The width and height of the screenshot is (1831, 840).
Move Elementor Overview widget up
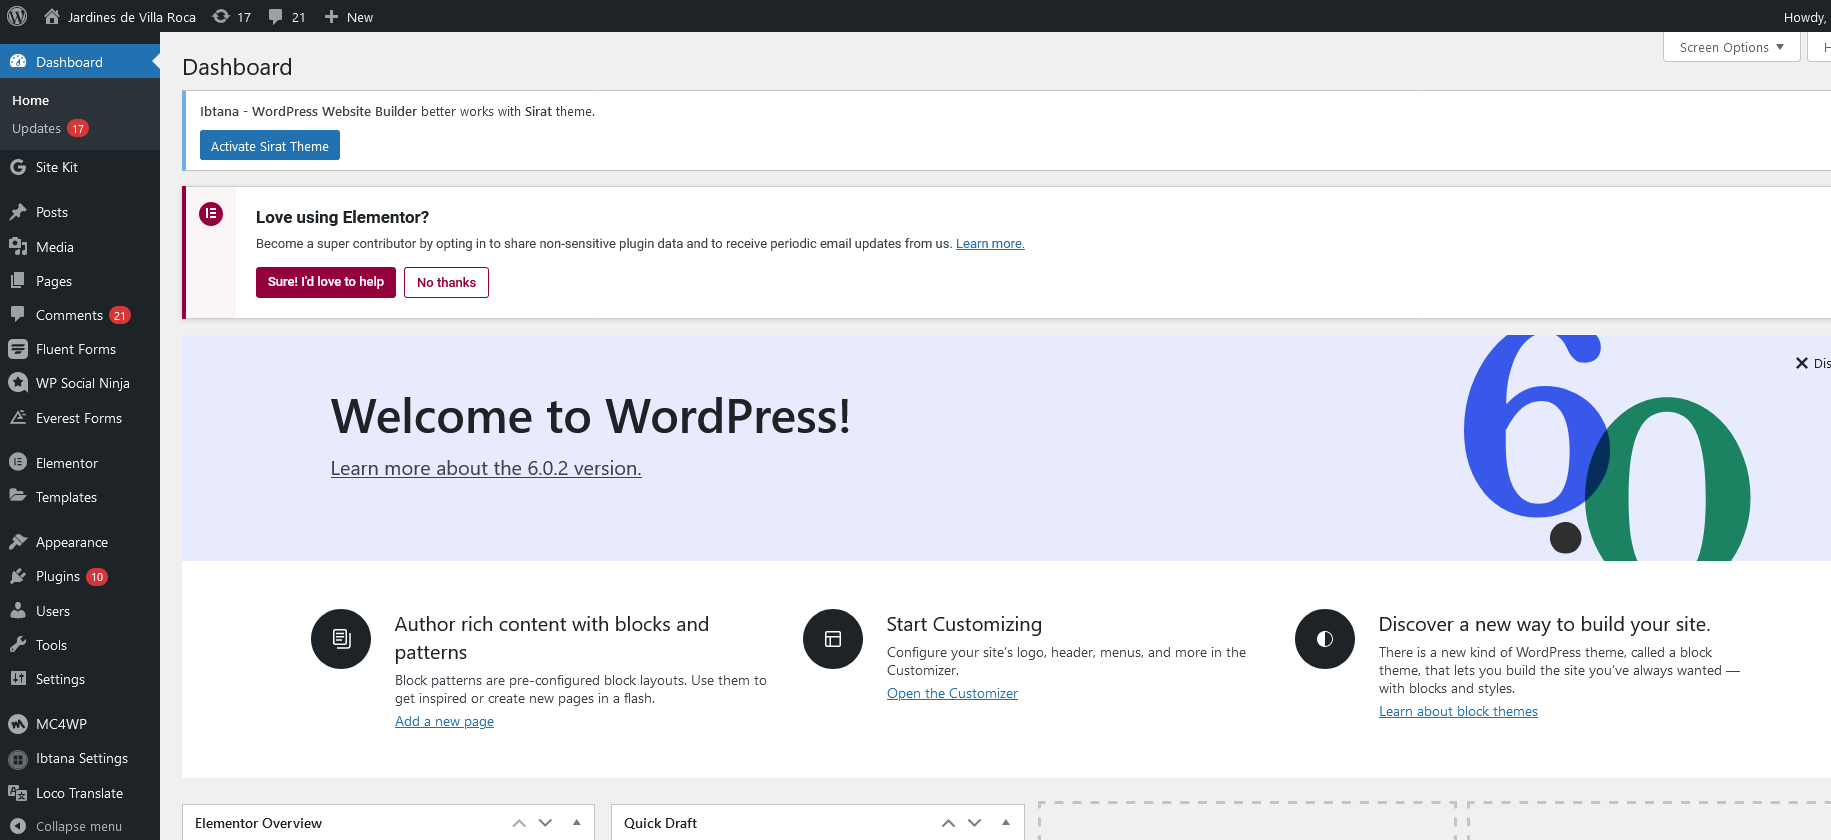pos(519,823)
